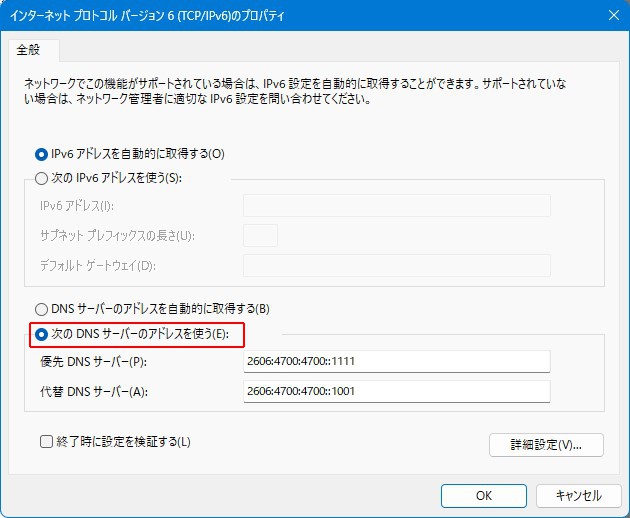Viewport: 630px width, 518px height.
Task: Choose 次の IPv6 アドレスを使う radio button
Action: pyautogui.click(x=42, y=179)
